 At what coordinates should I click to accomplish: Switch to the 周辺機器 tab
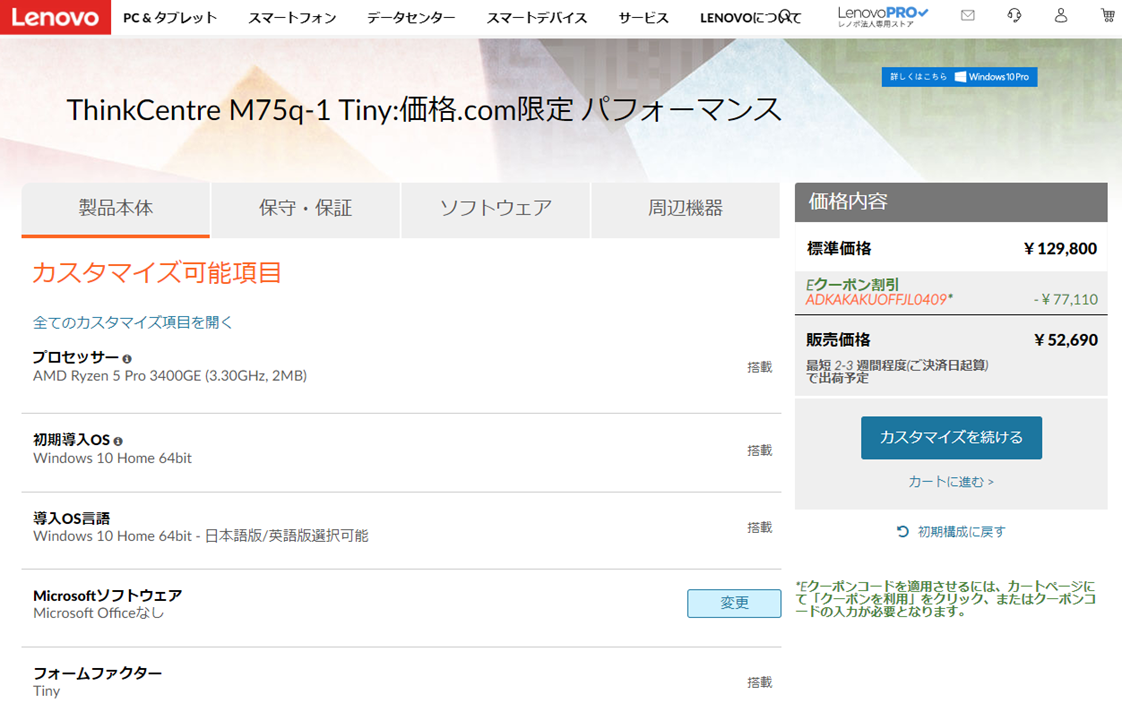click(x=686, y=209)
